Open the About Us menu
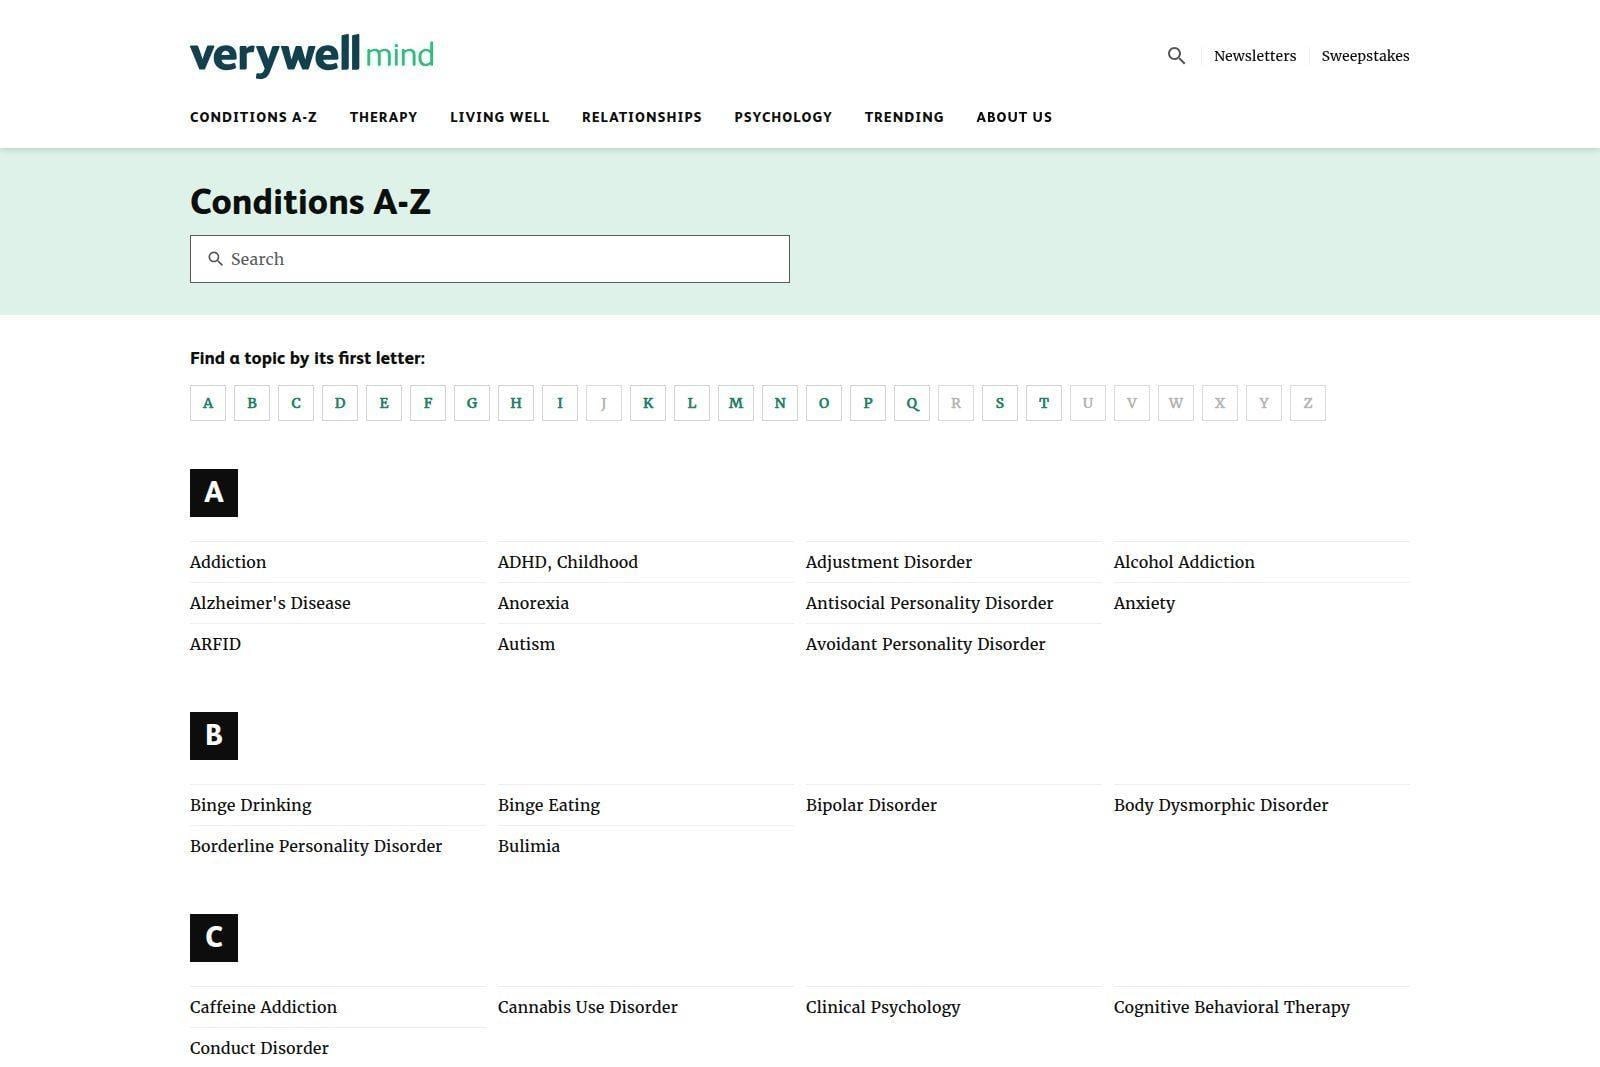 click(1014, 117)
